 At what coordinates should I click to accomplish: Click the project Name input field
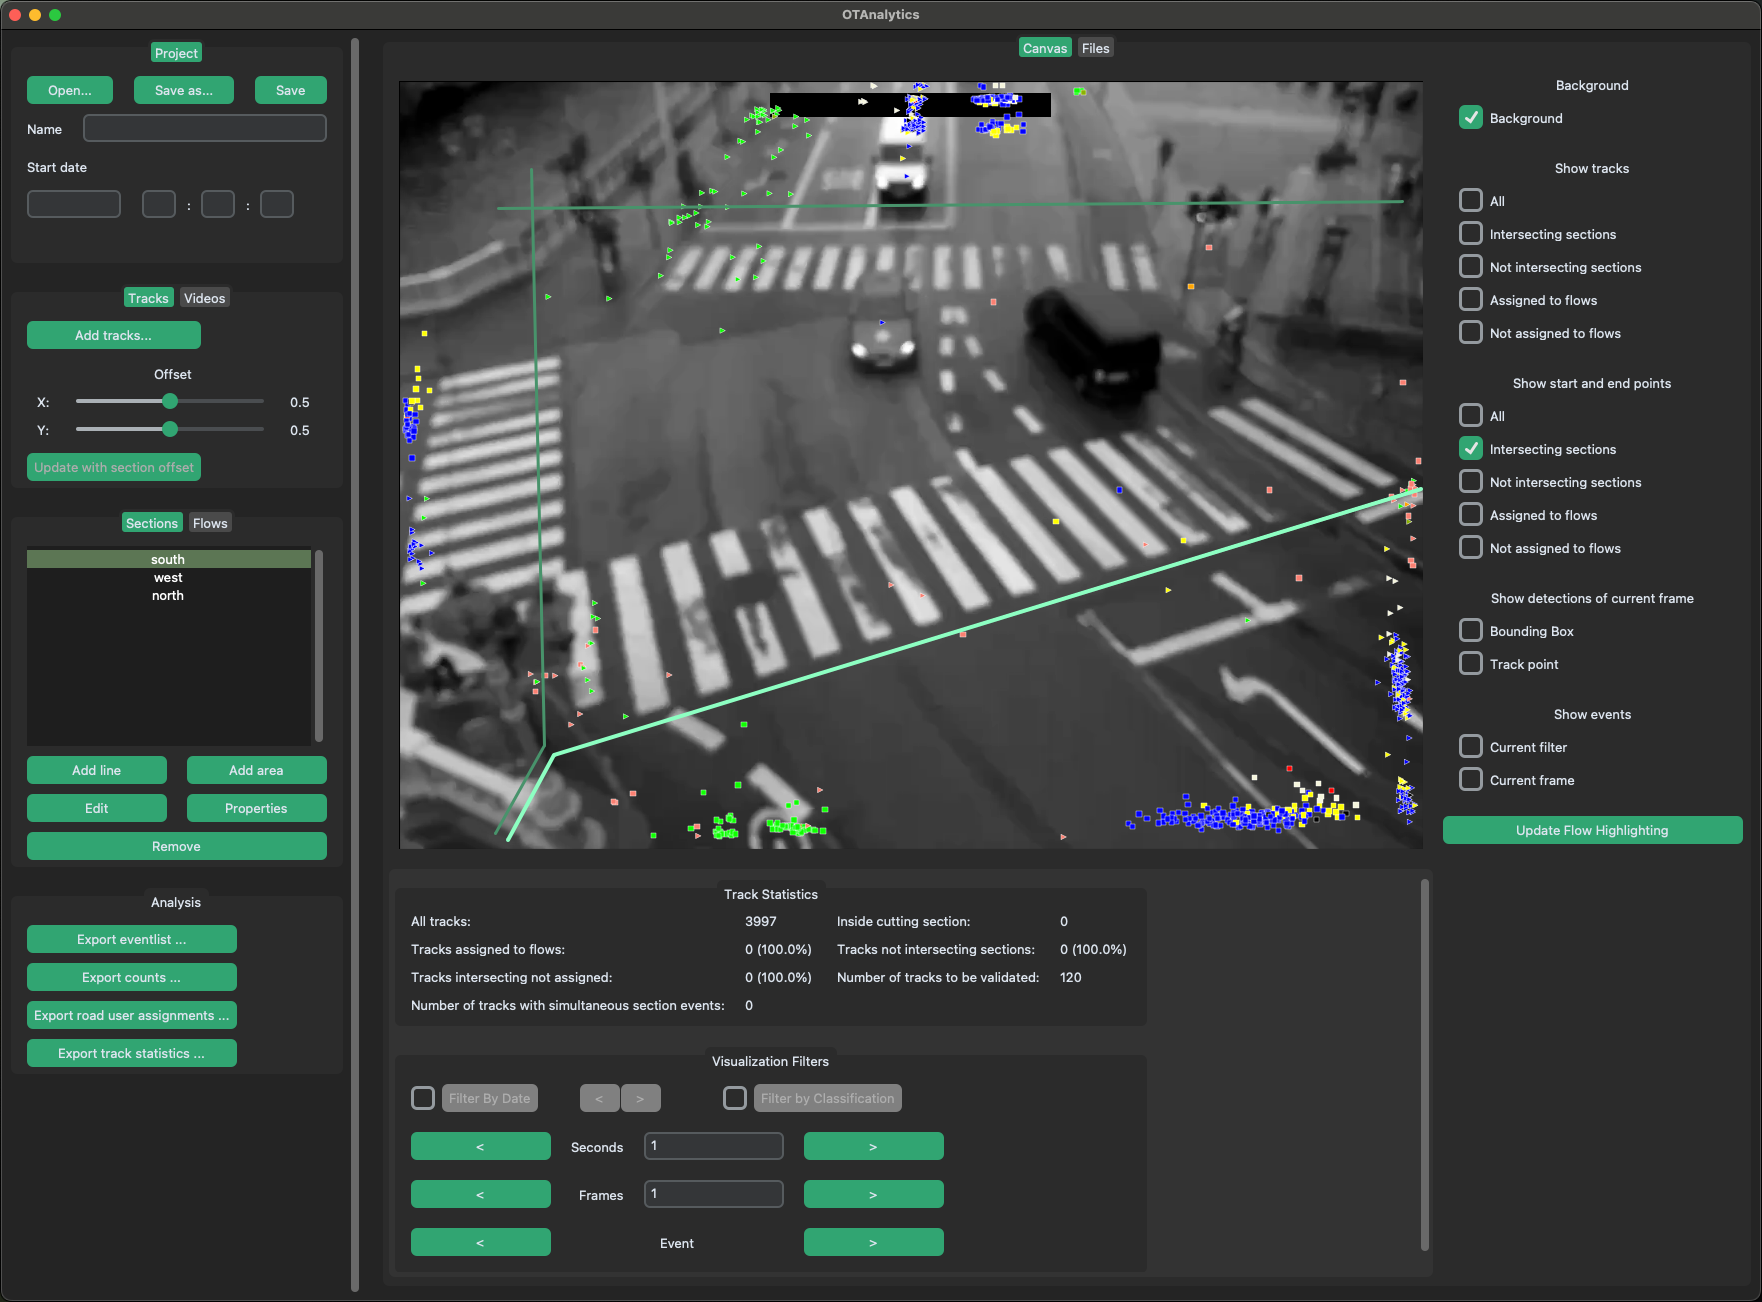click(204, 128)
